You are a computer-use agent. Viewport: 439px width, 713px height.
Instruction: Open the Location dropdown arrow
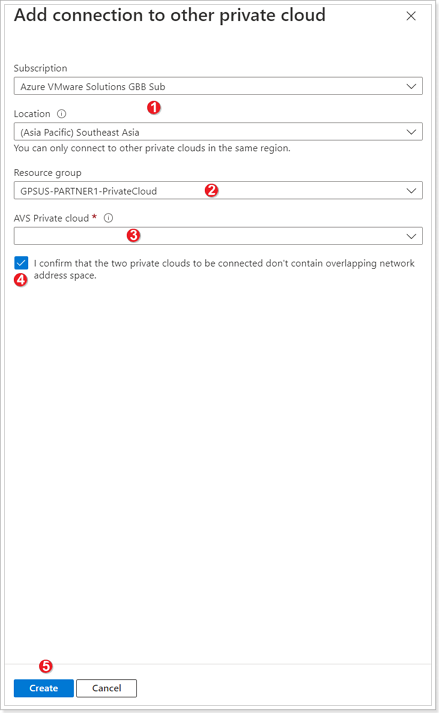(x=411, y=132)
